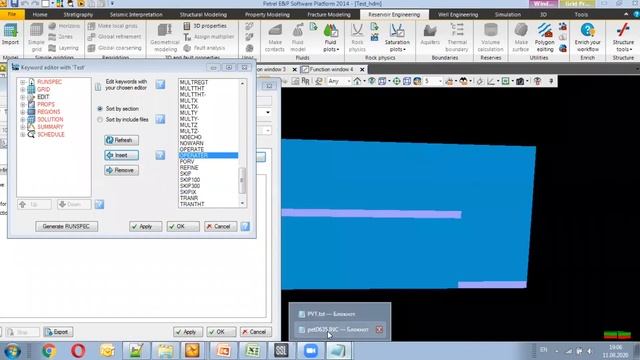Click Cancel in the Keyword editor dialog
Image resolution: width=640 pixels, height=360 pixels.
pyautogui.click(x=220, y=226)
